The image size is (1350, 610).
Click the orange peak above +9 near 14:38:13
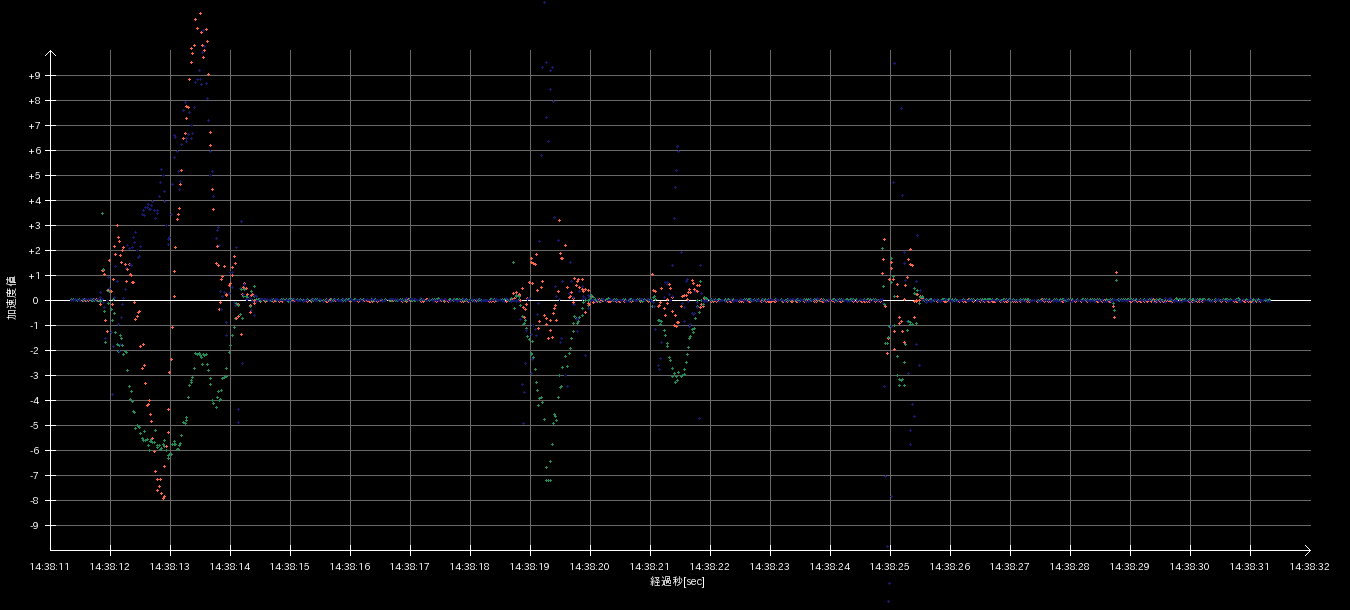tap(200, 14)
